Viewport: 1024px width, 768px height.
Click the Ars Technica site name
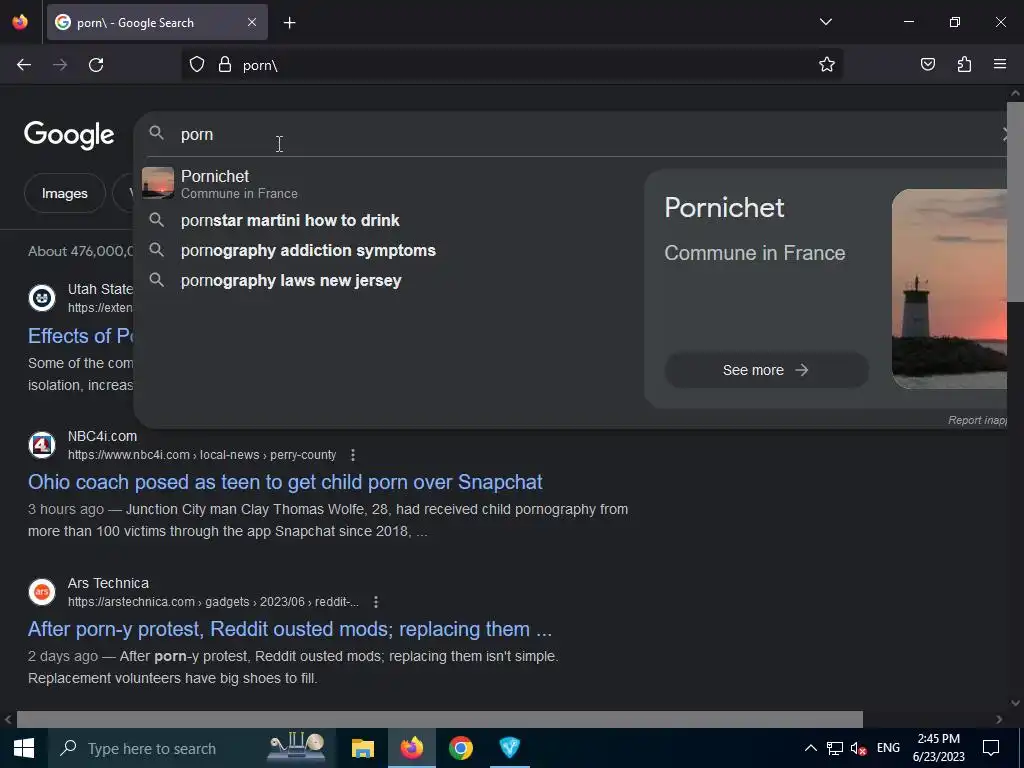click(x=108, y=583)
